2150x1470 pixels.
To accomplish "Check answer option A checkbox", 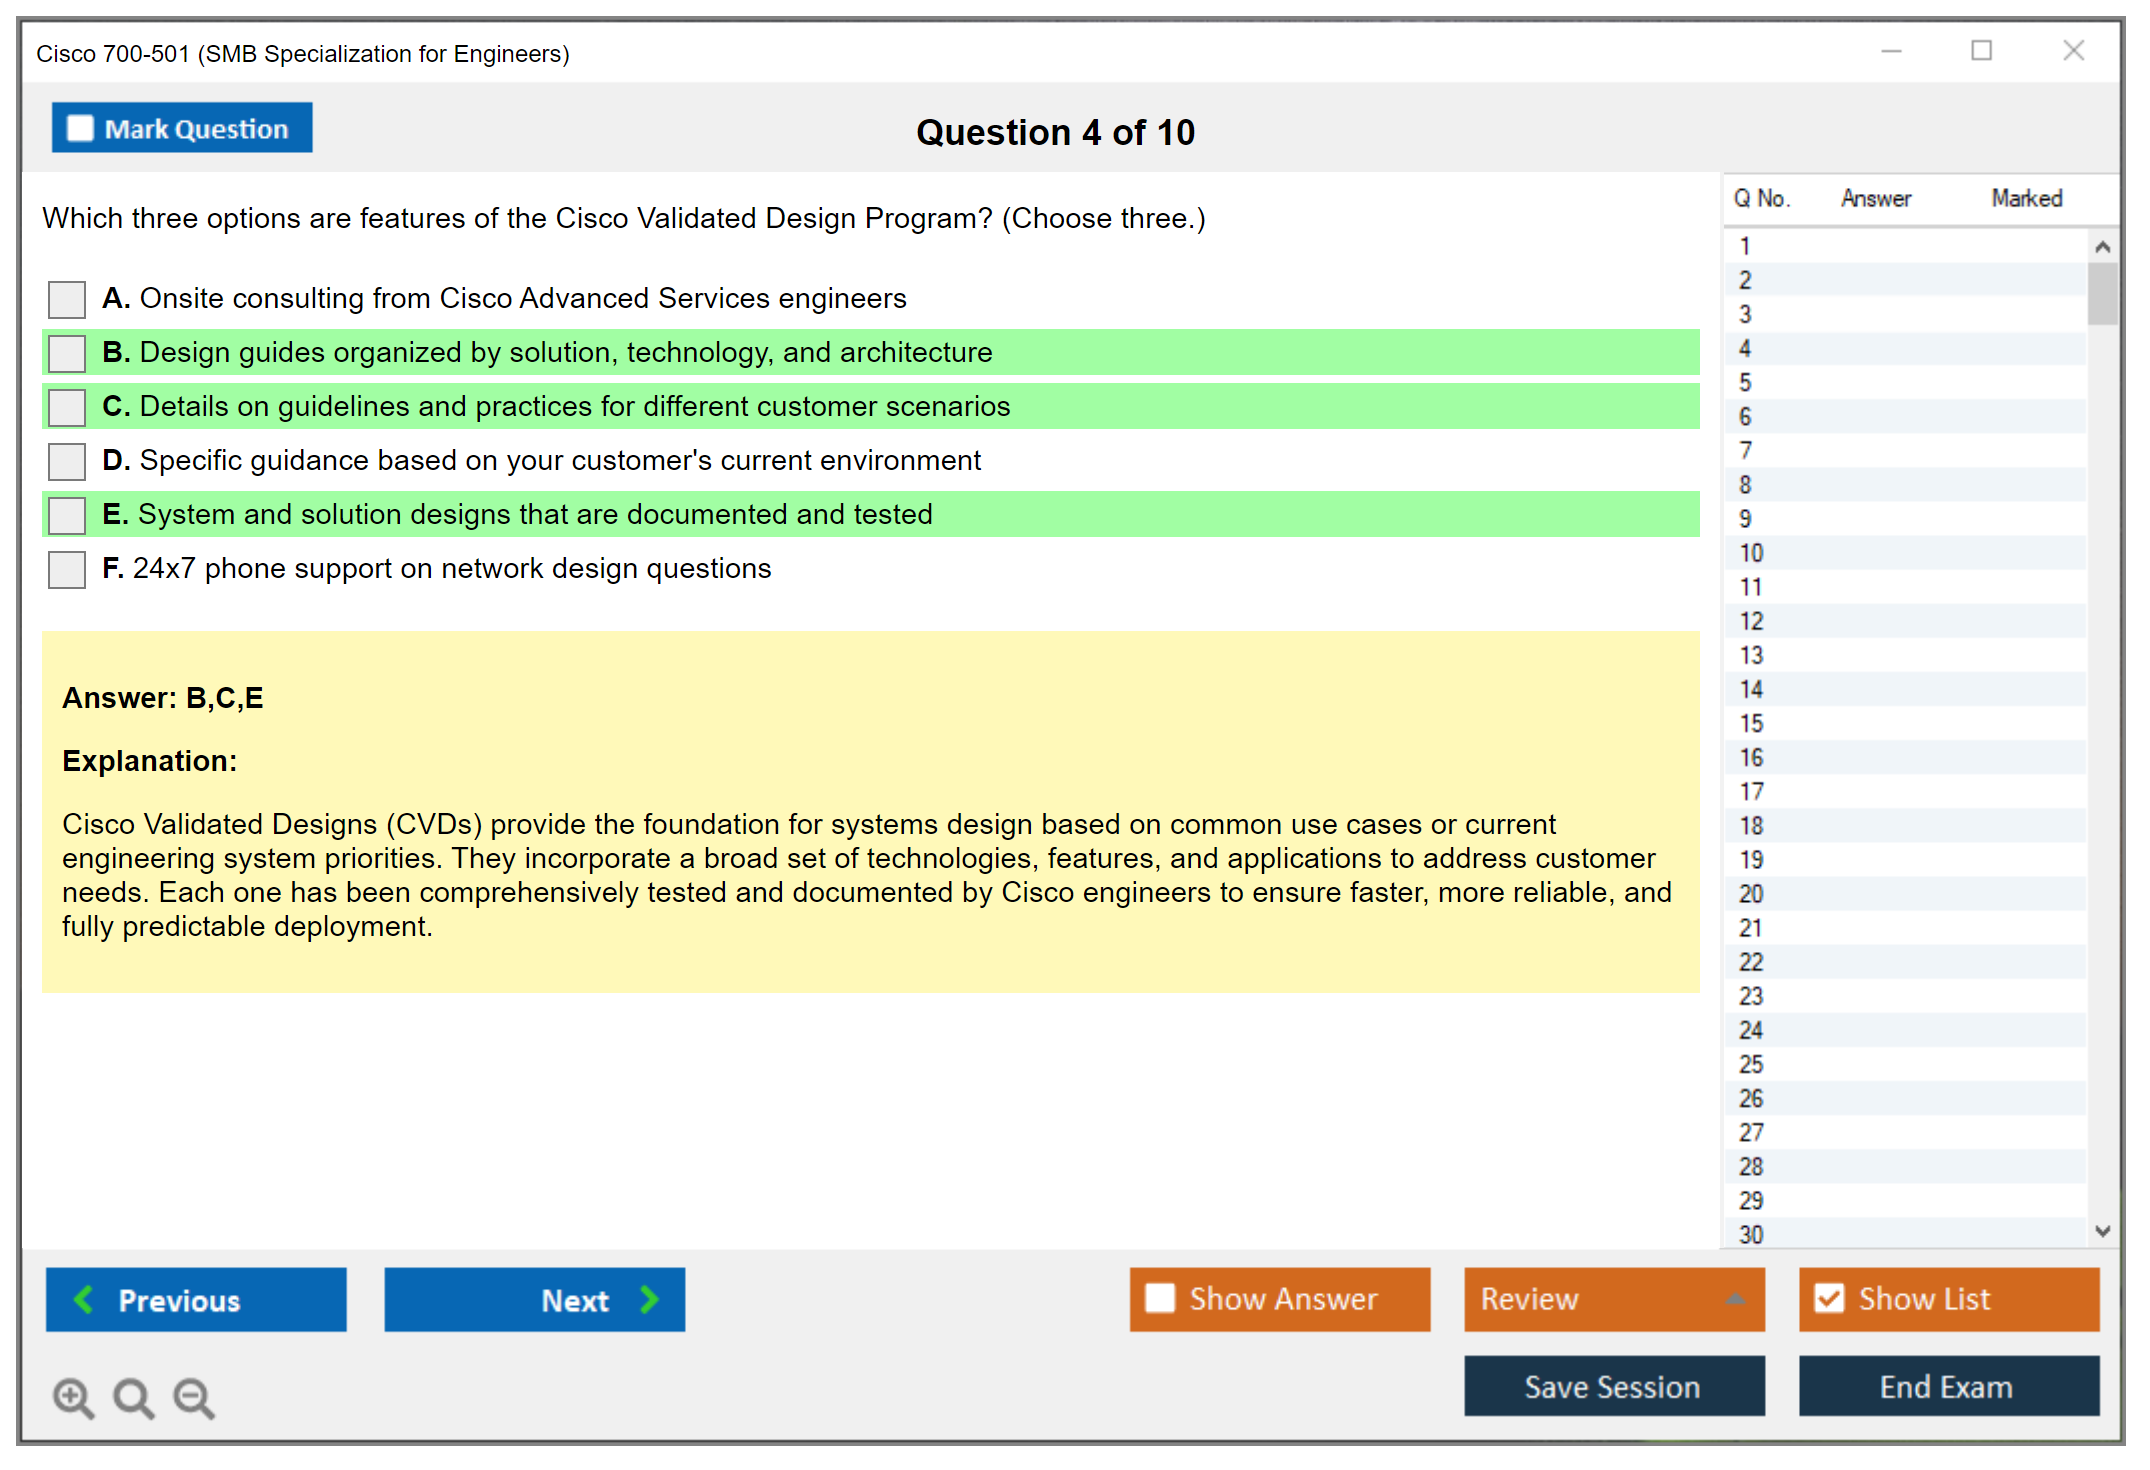I will click(x=67, y=299).
